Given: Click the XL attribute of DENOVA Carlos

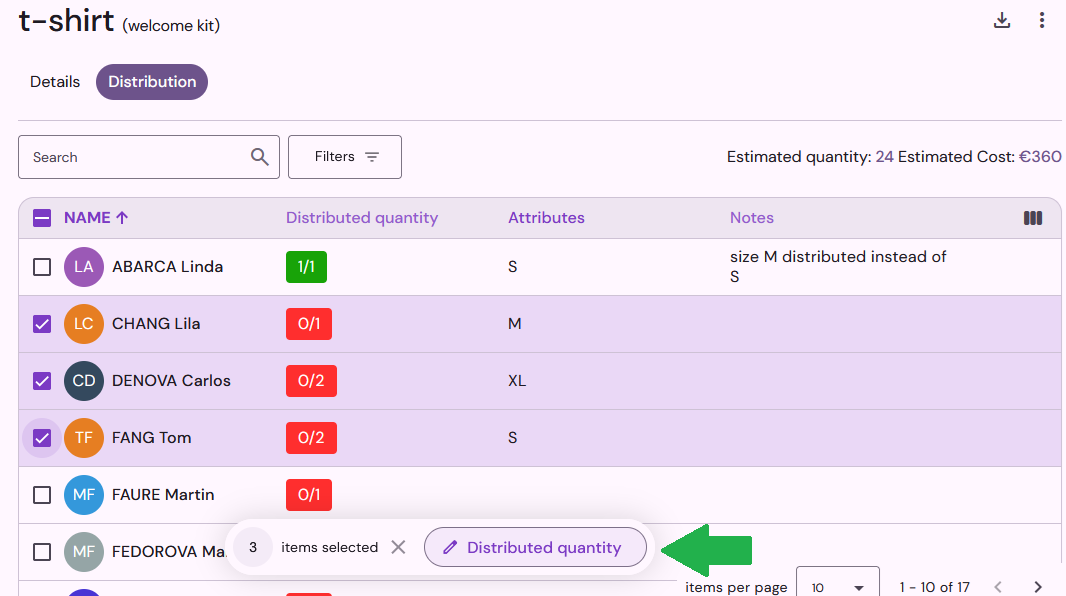Looking at the screenshot, I should pos(517,381).
